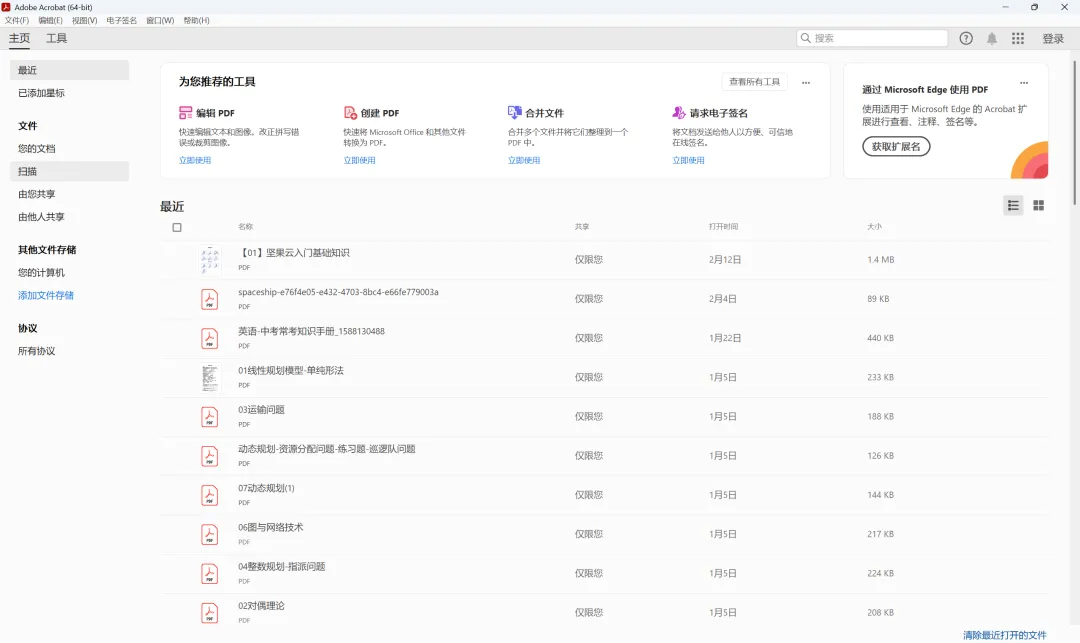Image resolution: width=1080 pixels, height=643 pixels.
Task: Click the vertical scrollbar on right edge
Action: pos(1074,133)
